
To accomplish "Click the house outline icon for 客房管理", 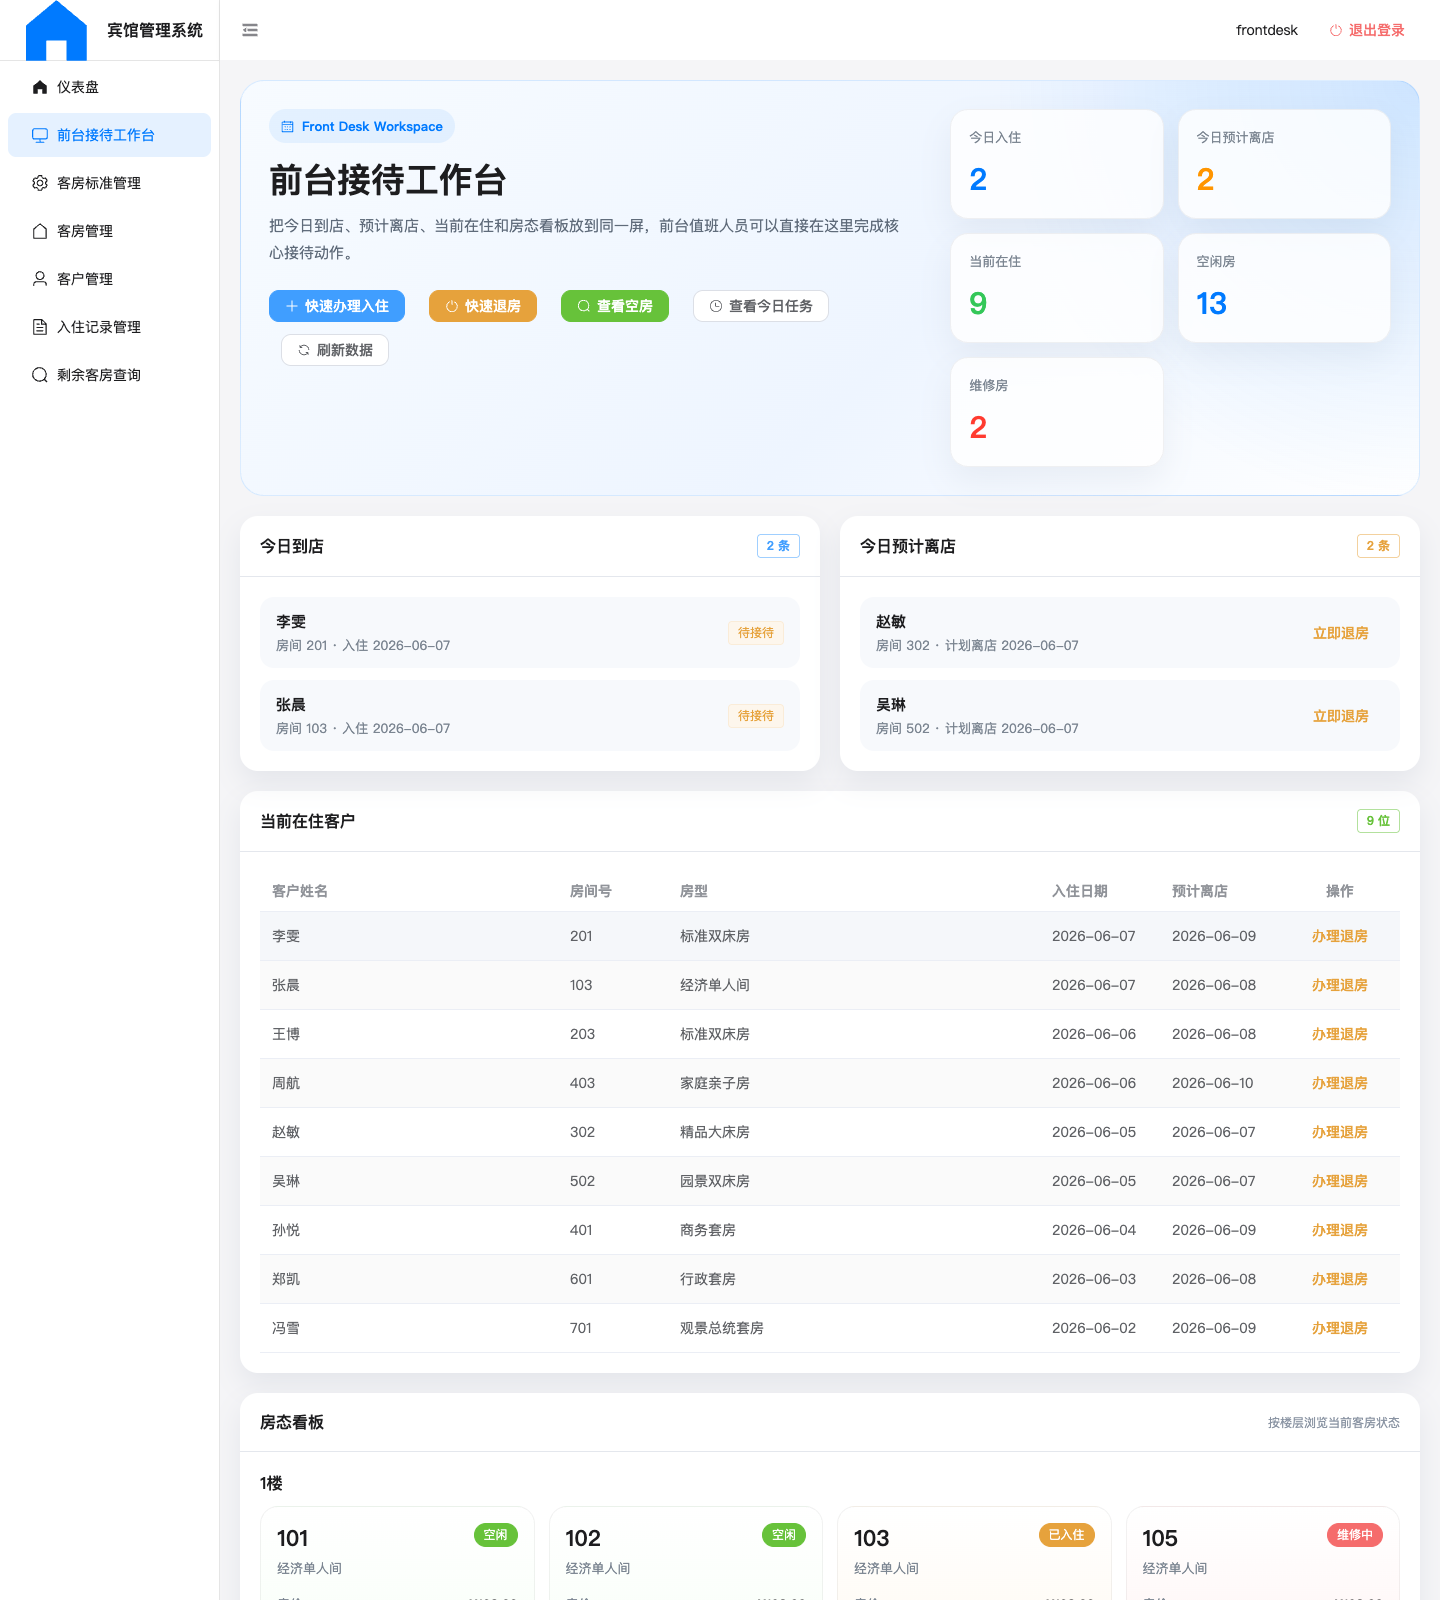I will 40,231.
